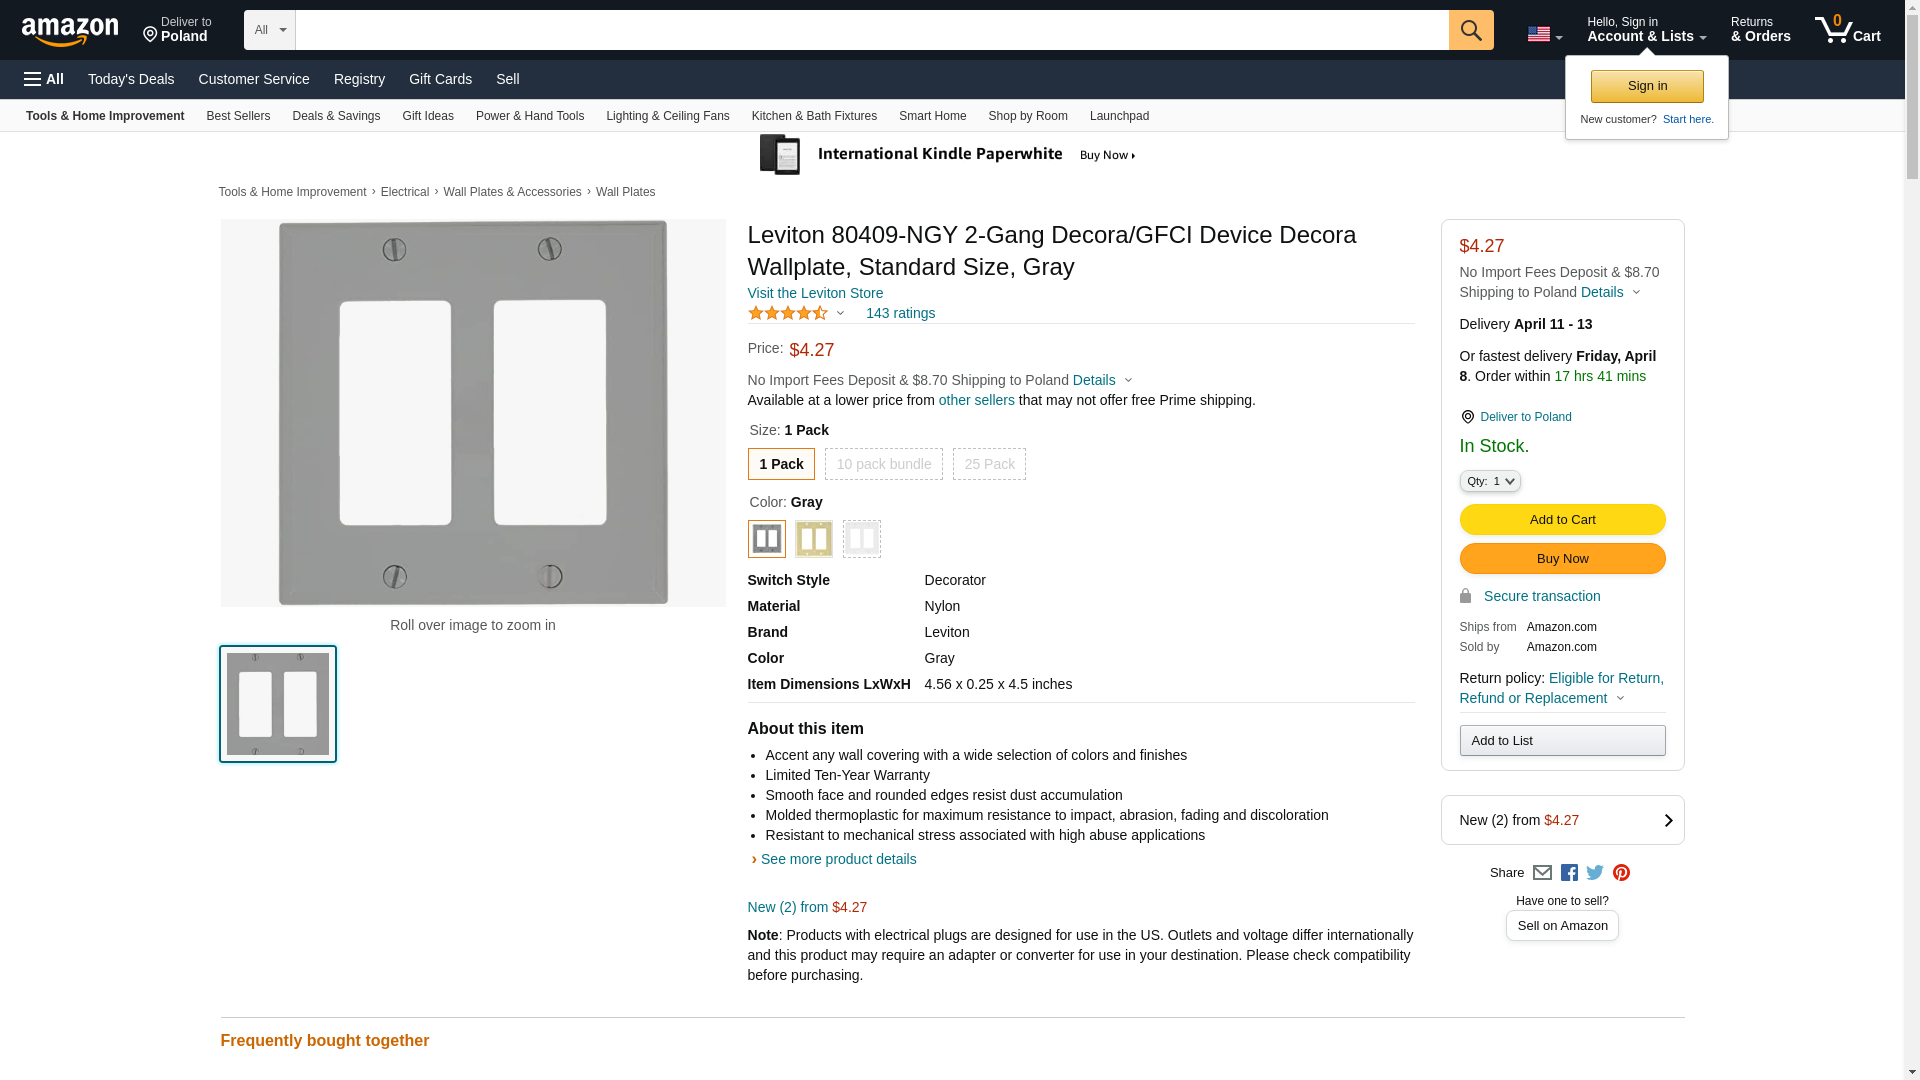Open the All hamburger menu
Image resolution: width=1920 pixels, height=1080 pixels.
(44, 79)
